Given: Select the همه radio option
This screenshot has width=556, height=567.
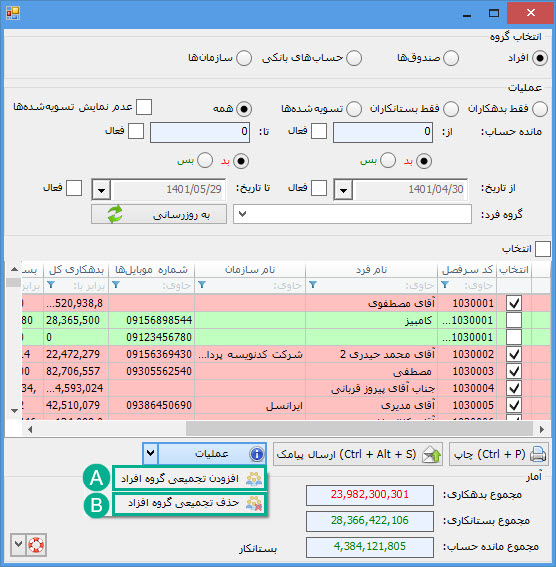Looking at the screenshot, I should pos(244,109).
